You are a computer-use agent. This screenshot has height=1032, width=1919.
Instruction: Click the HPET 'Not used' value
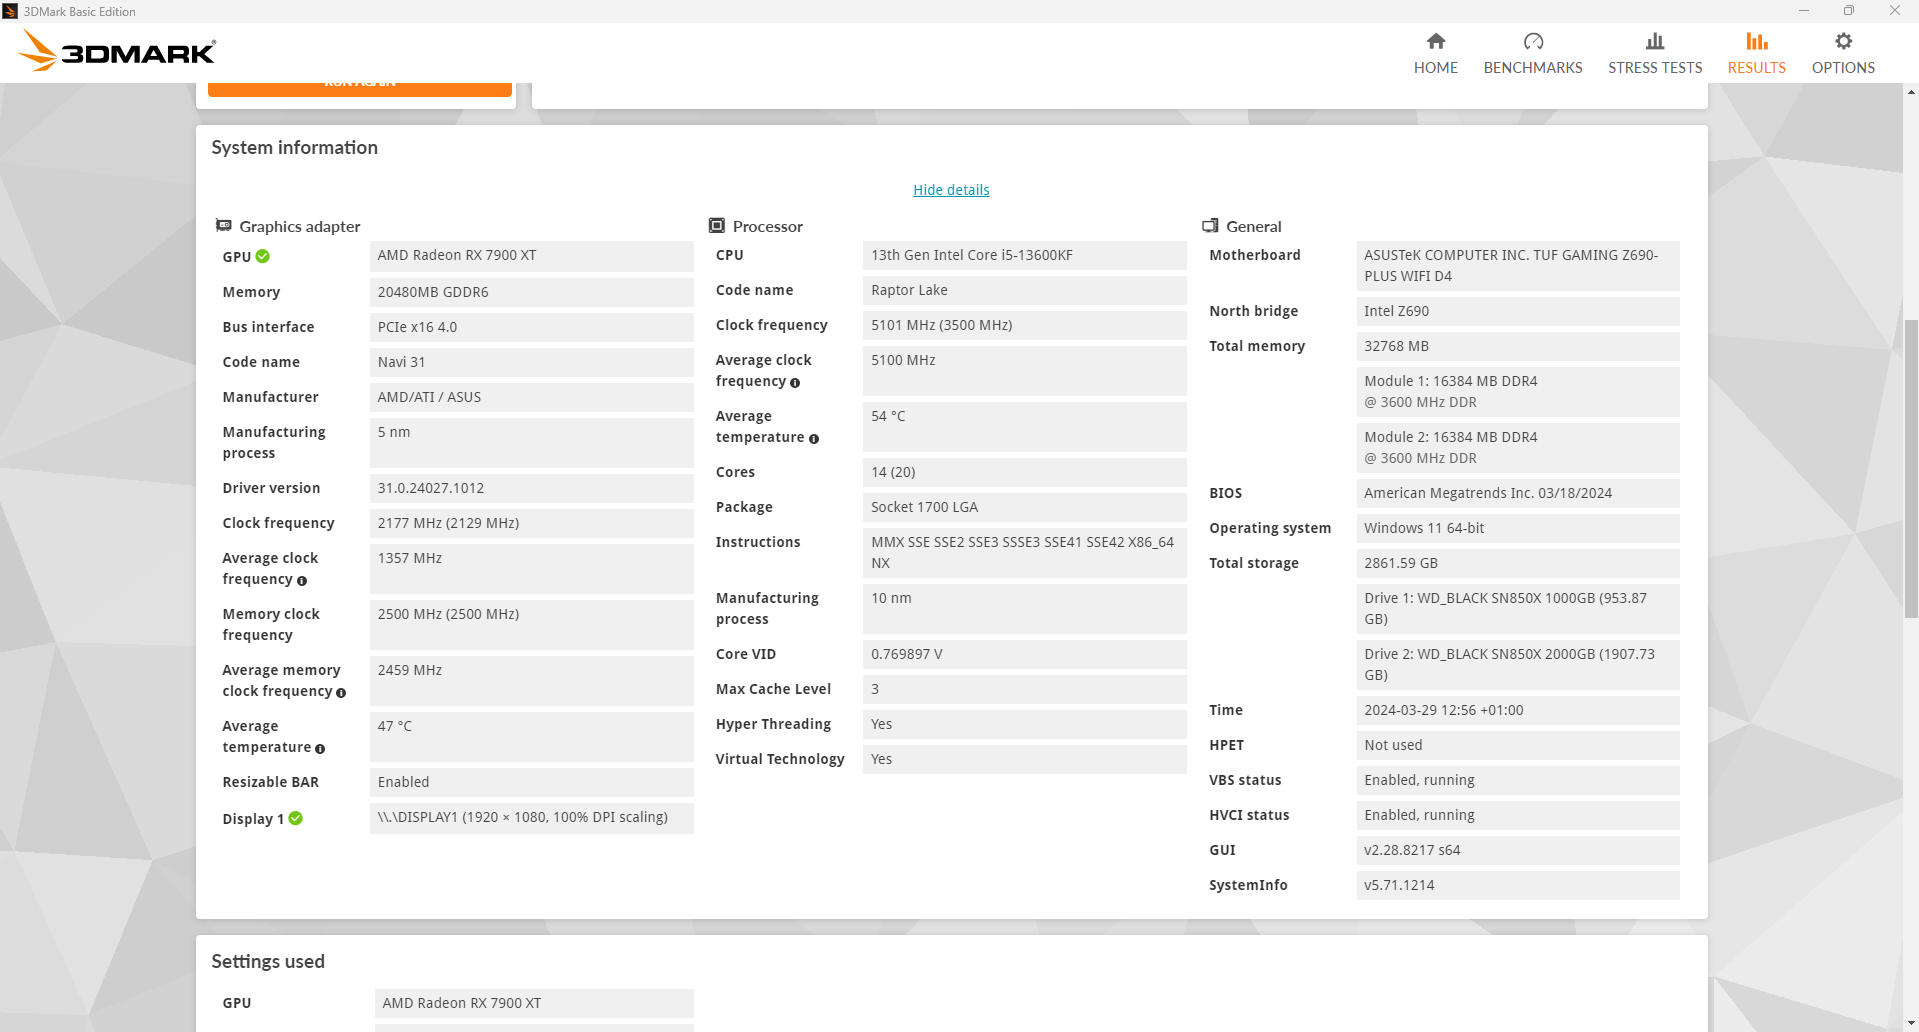coord(1518,745)
